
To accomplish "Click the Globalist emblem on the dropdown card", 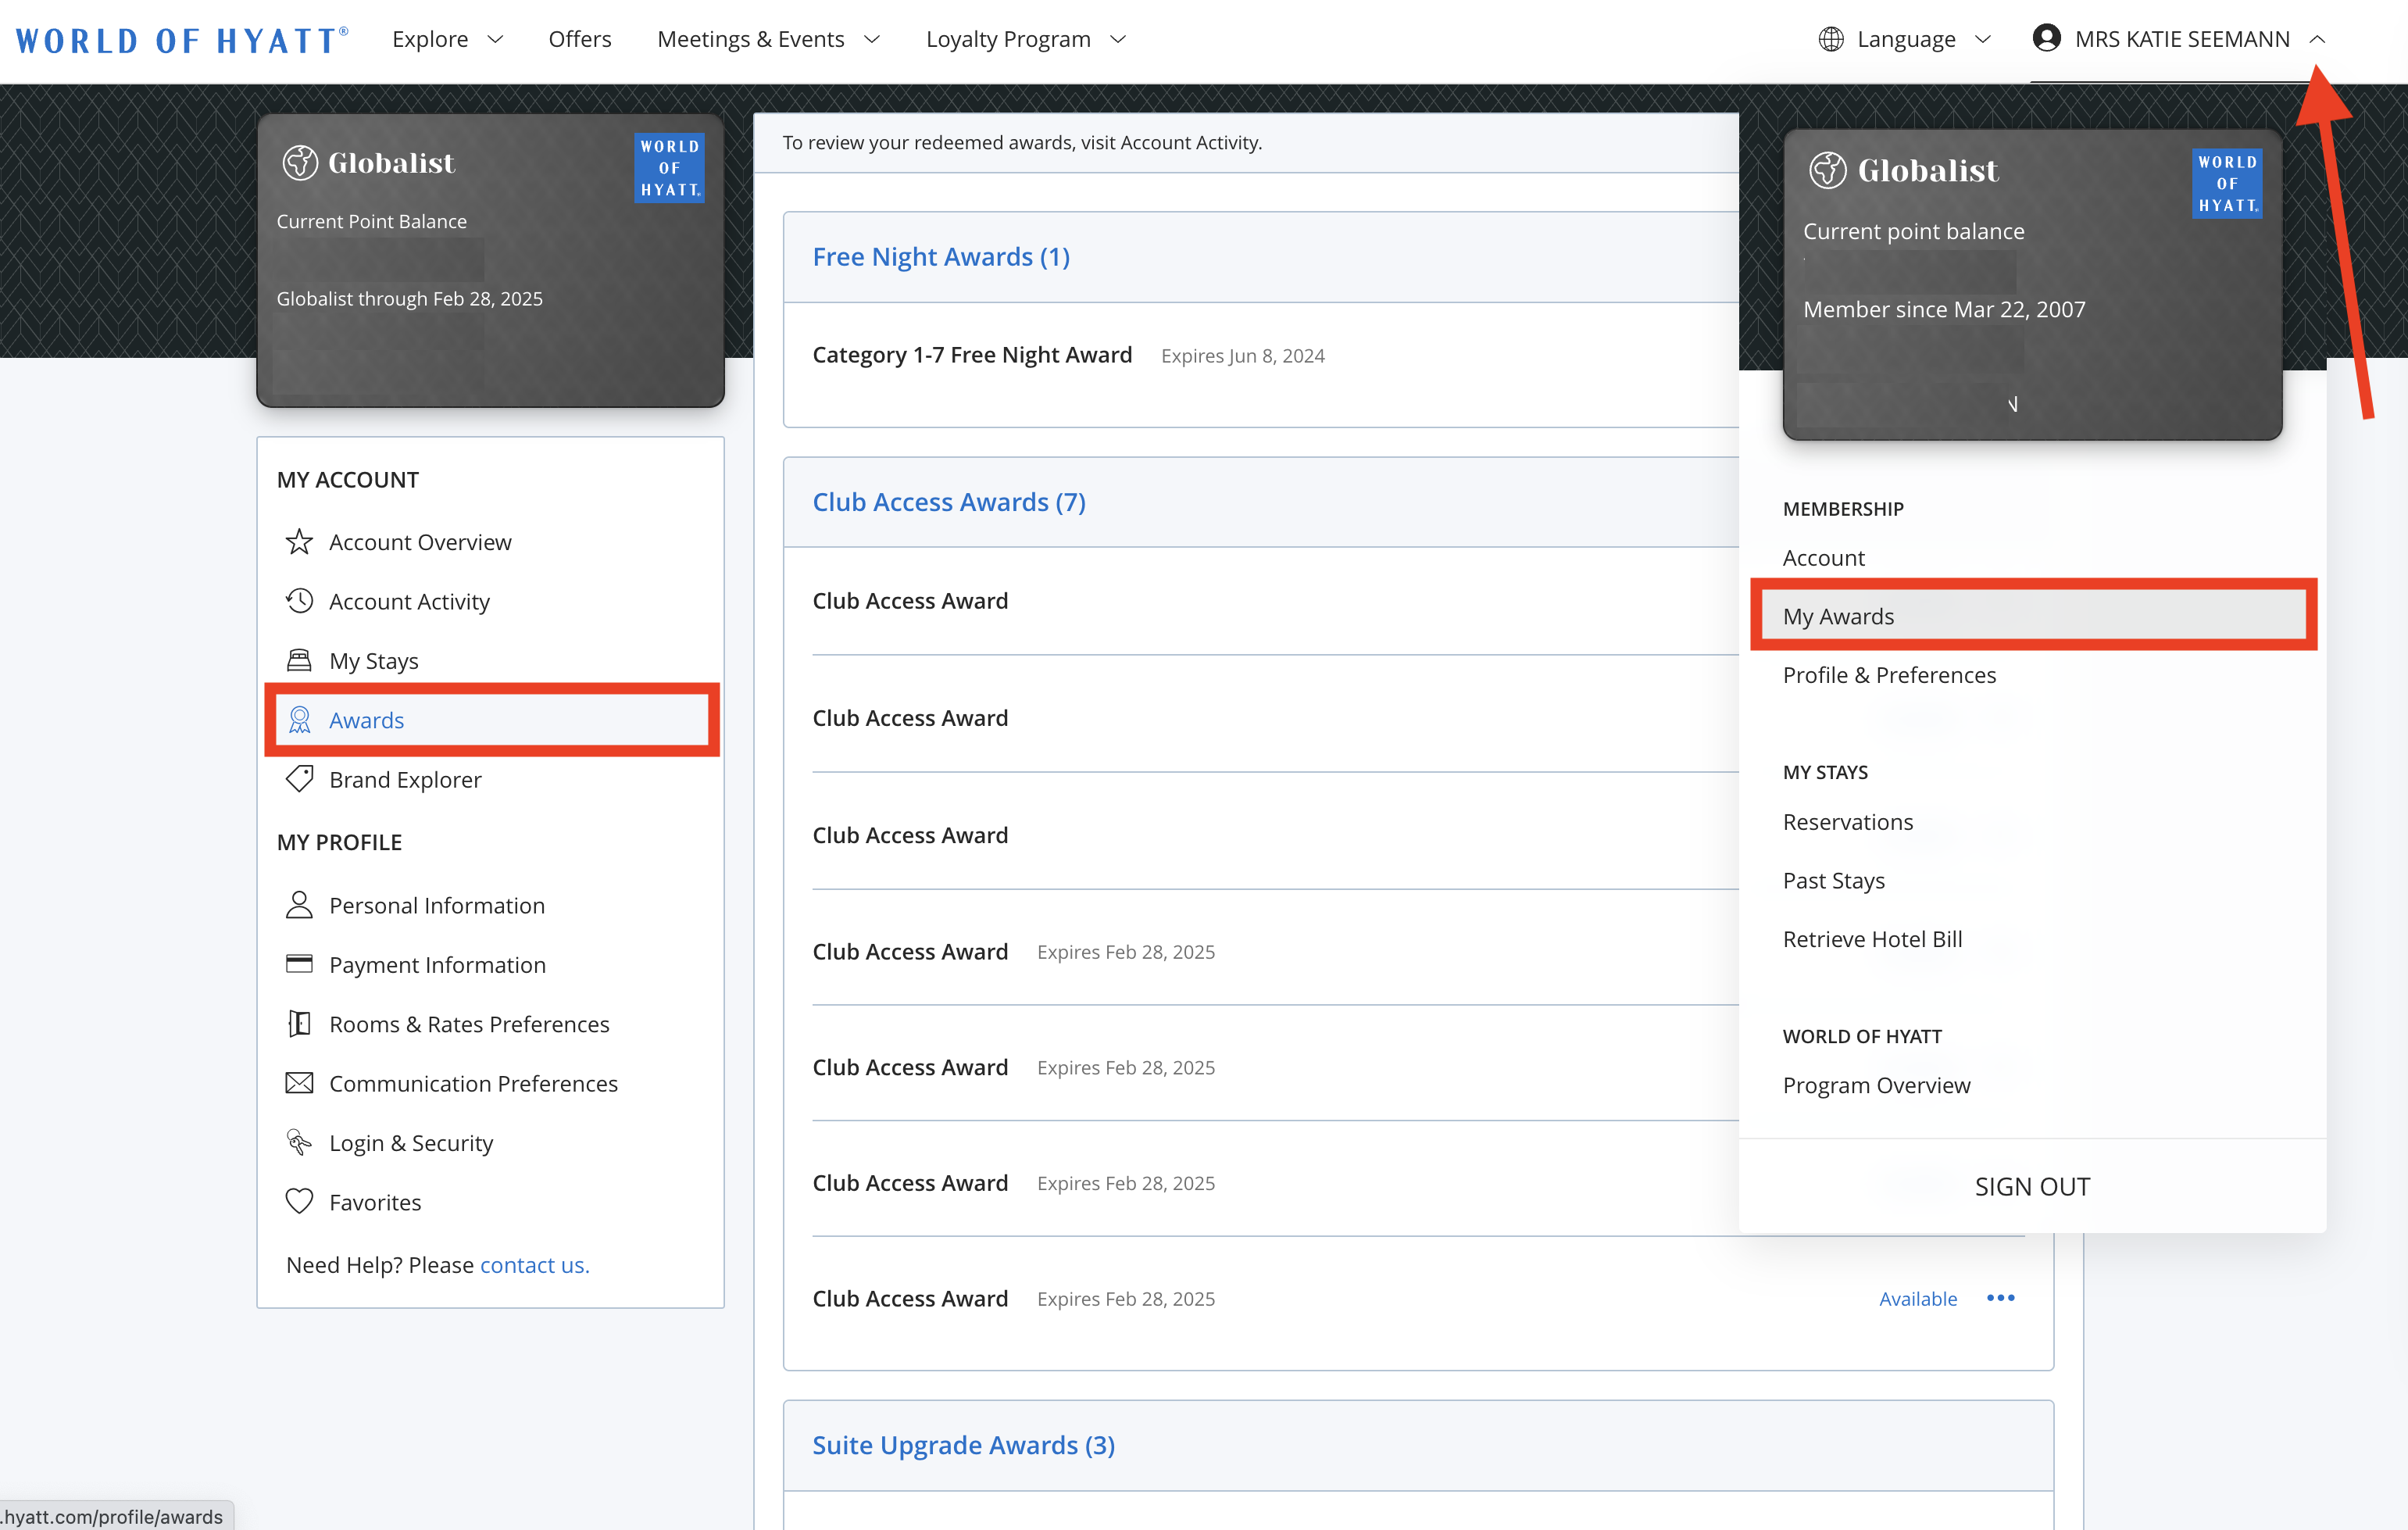I will (1828, 170).
